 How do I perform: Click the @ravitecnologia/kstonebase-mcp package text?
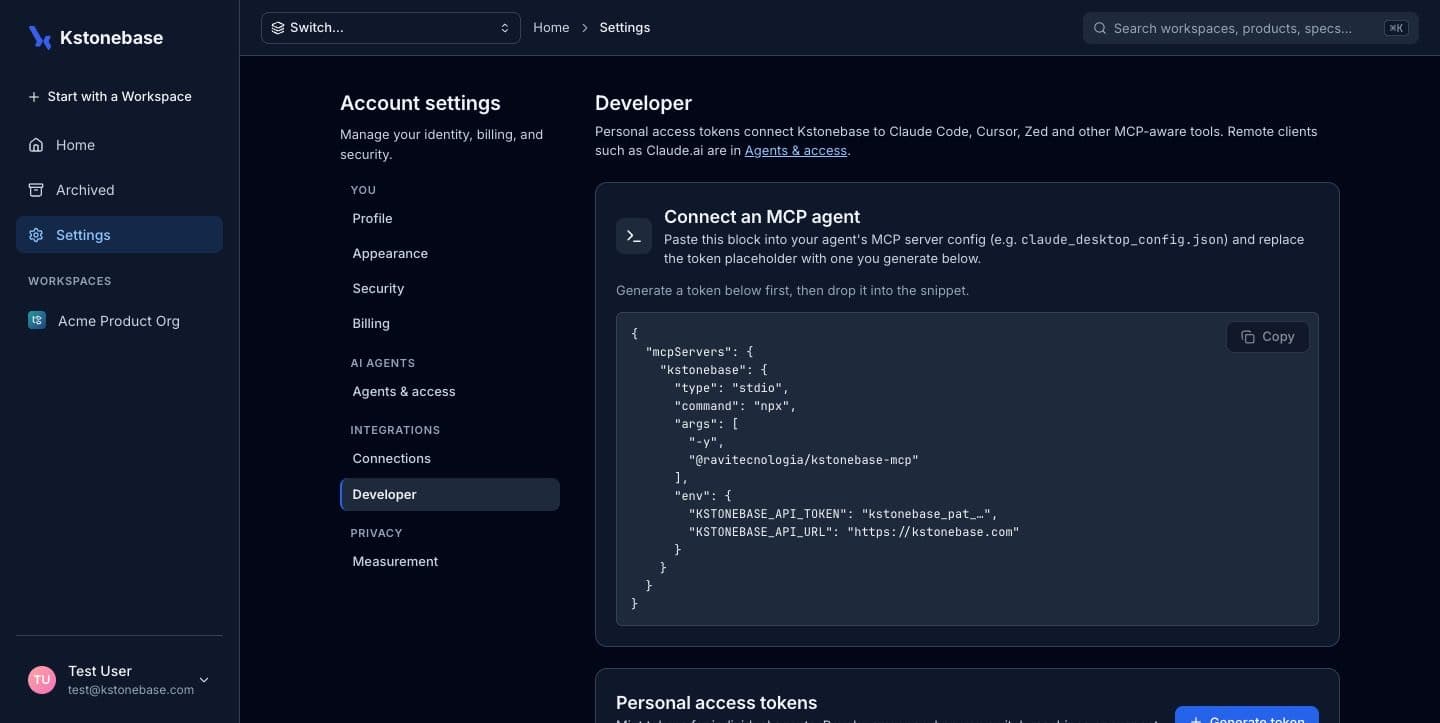(803, 460)
